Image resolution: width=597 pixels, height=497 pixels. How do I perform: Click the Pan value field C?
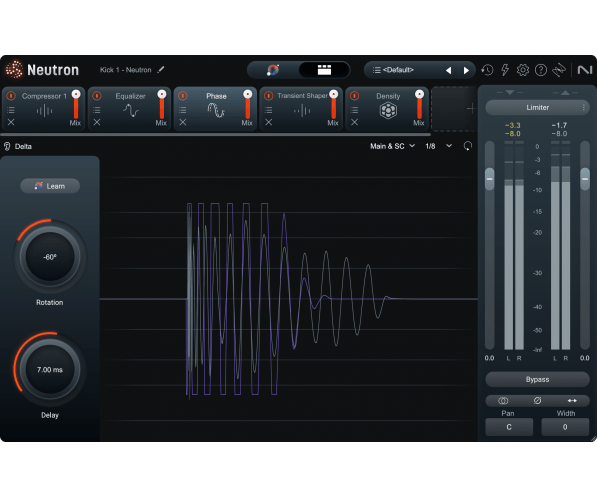click(509, 427)
